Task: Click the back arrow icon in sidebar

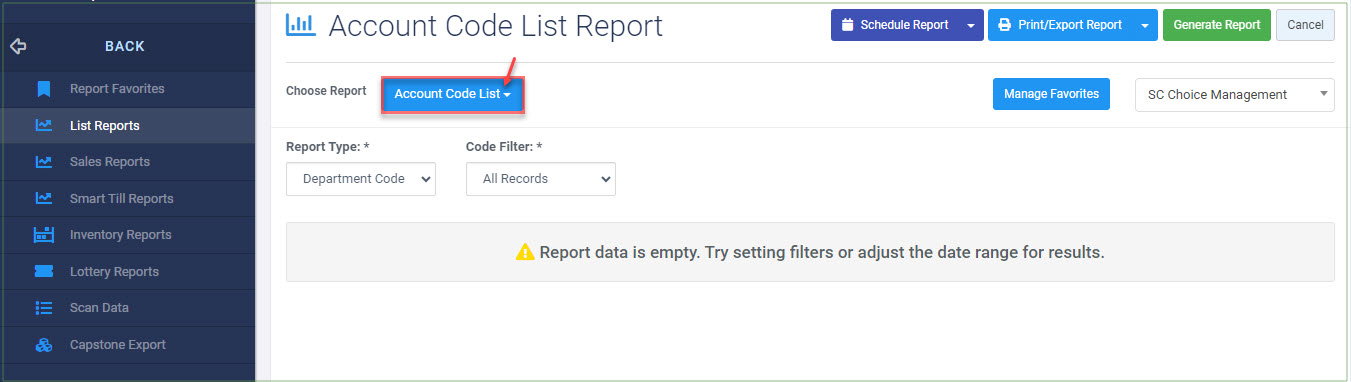Action: pyautogui.click(x=17, y=46)
